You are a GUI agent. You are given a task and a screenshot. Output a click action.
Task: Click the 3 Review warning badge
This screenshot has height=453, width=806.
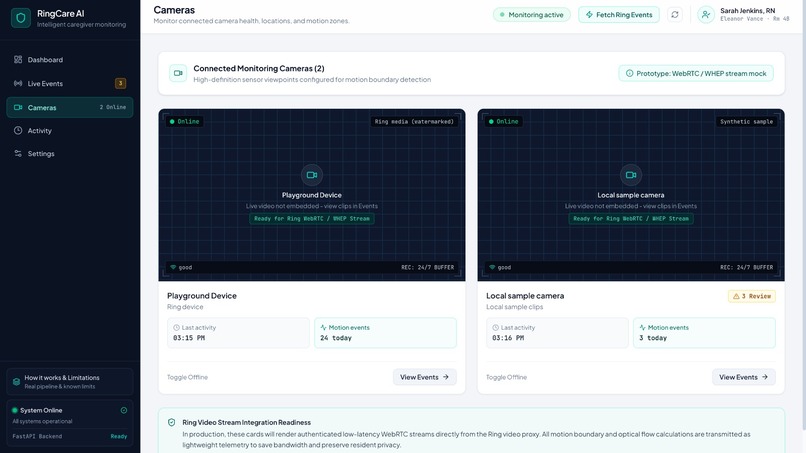coord(752,296)
